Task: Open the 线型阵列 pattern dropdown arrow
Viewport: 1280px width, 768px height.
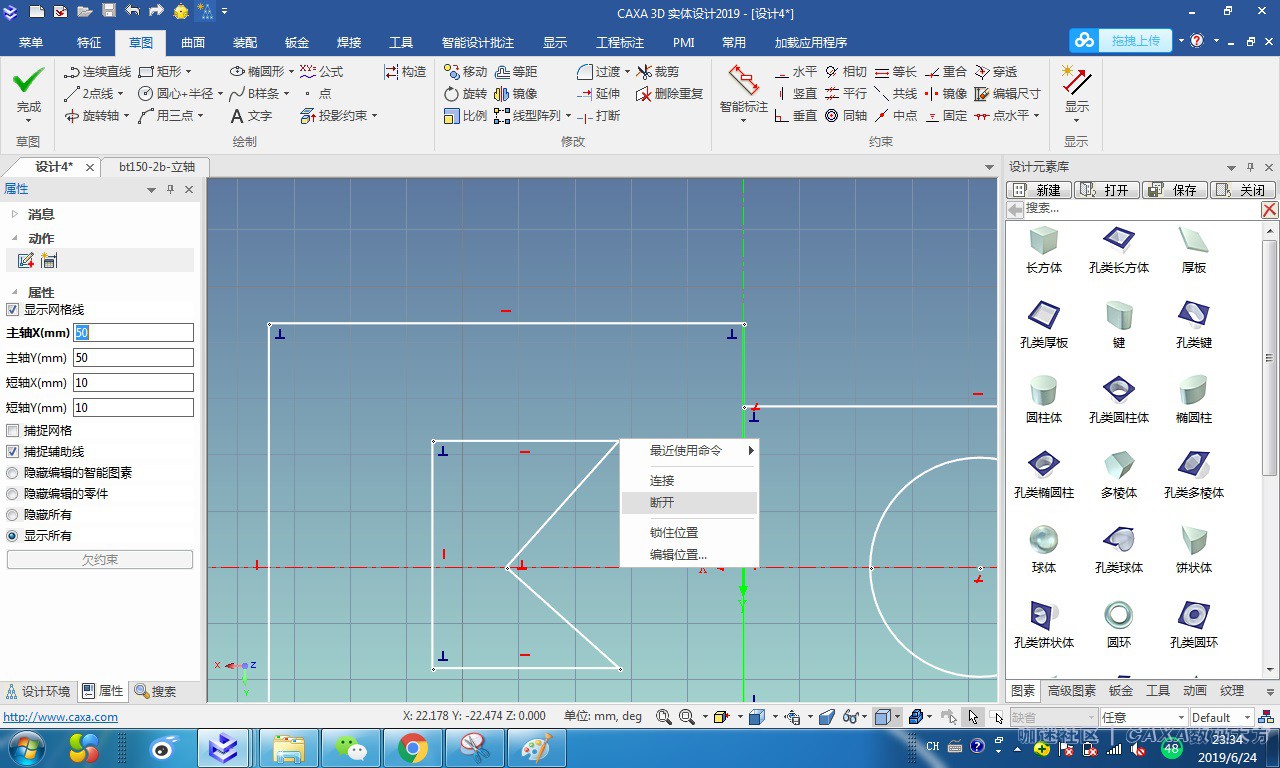Action: (x=568, y=116)
